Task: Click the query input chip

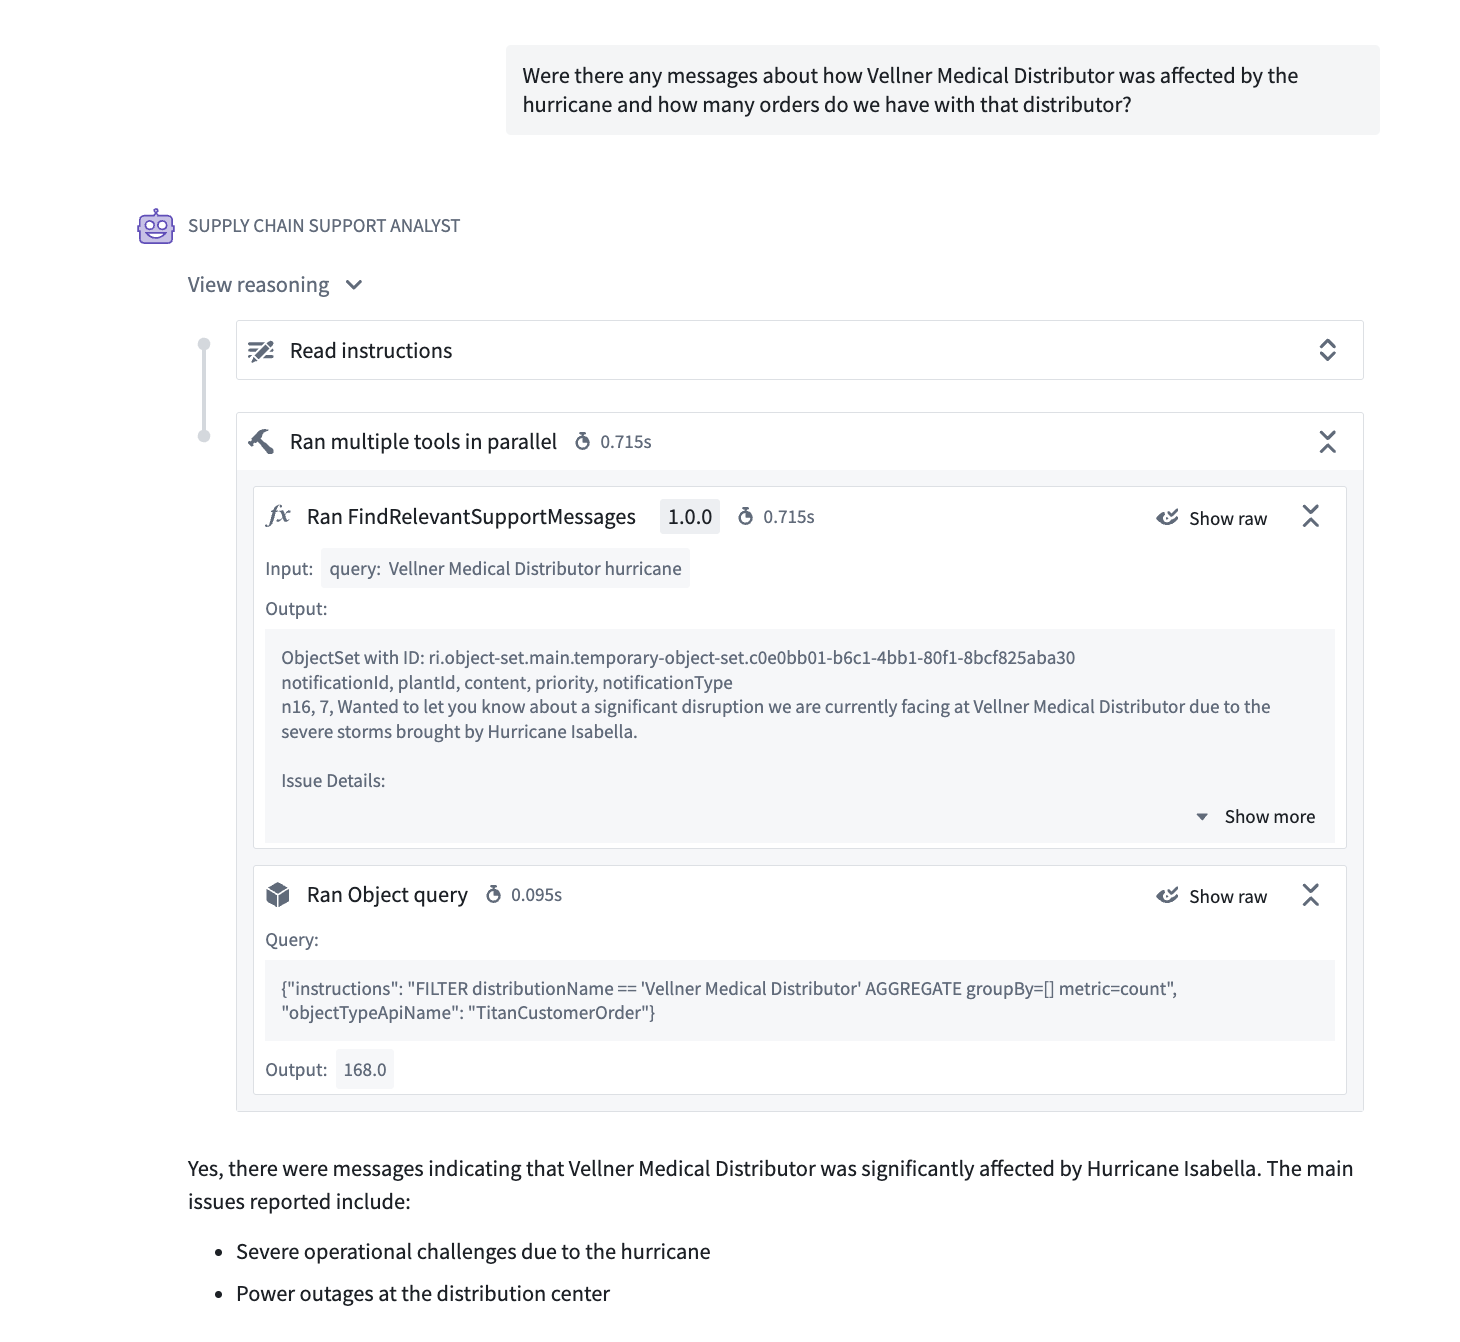Action: (x=505, y=569)
